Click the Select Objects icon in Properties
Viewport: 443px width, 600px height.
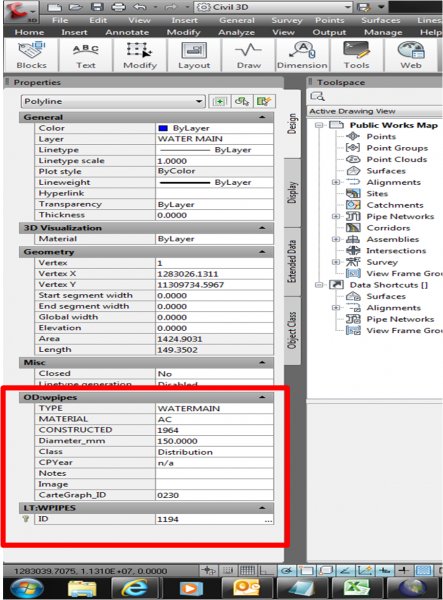tap(242, 101)
